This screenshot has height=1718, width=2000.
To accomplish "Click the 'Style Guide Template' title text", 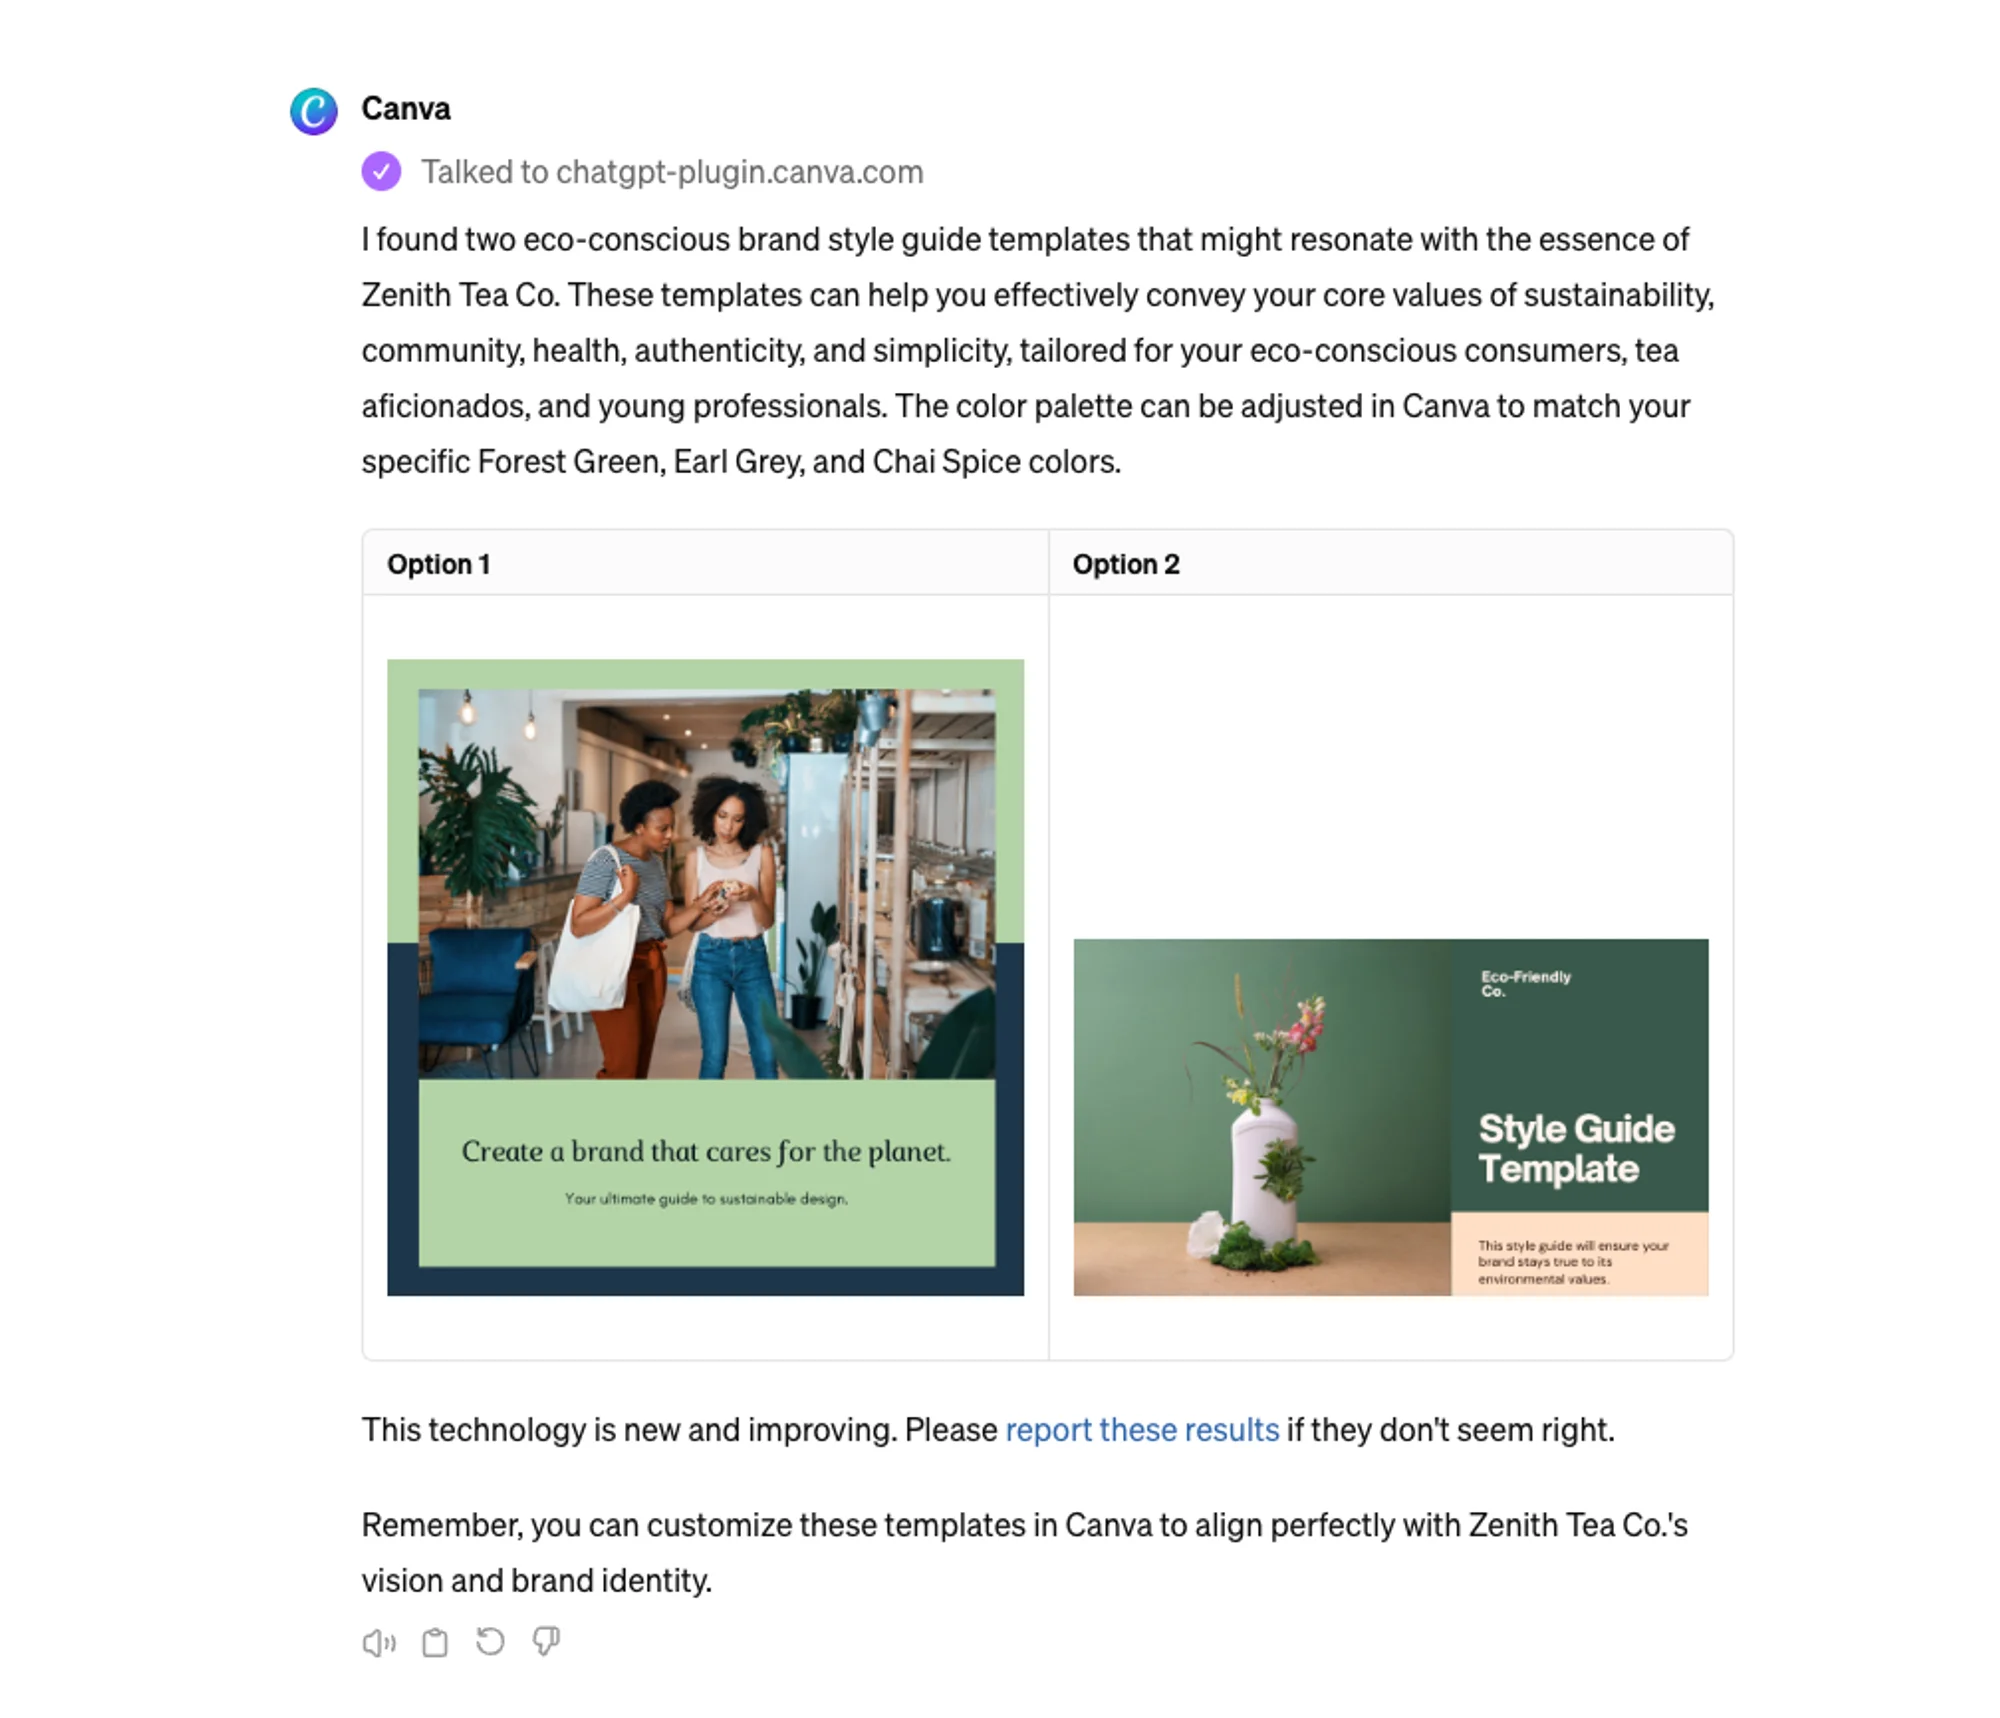I will click(x=1576, y=1148).
